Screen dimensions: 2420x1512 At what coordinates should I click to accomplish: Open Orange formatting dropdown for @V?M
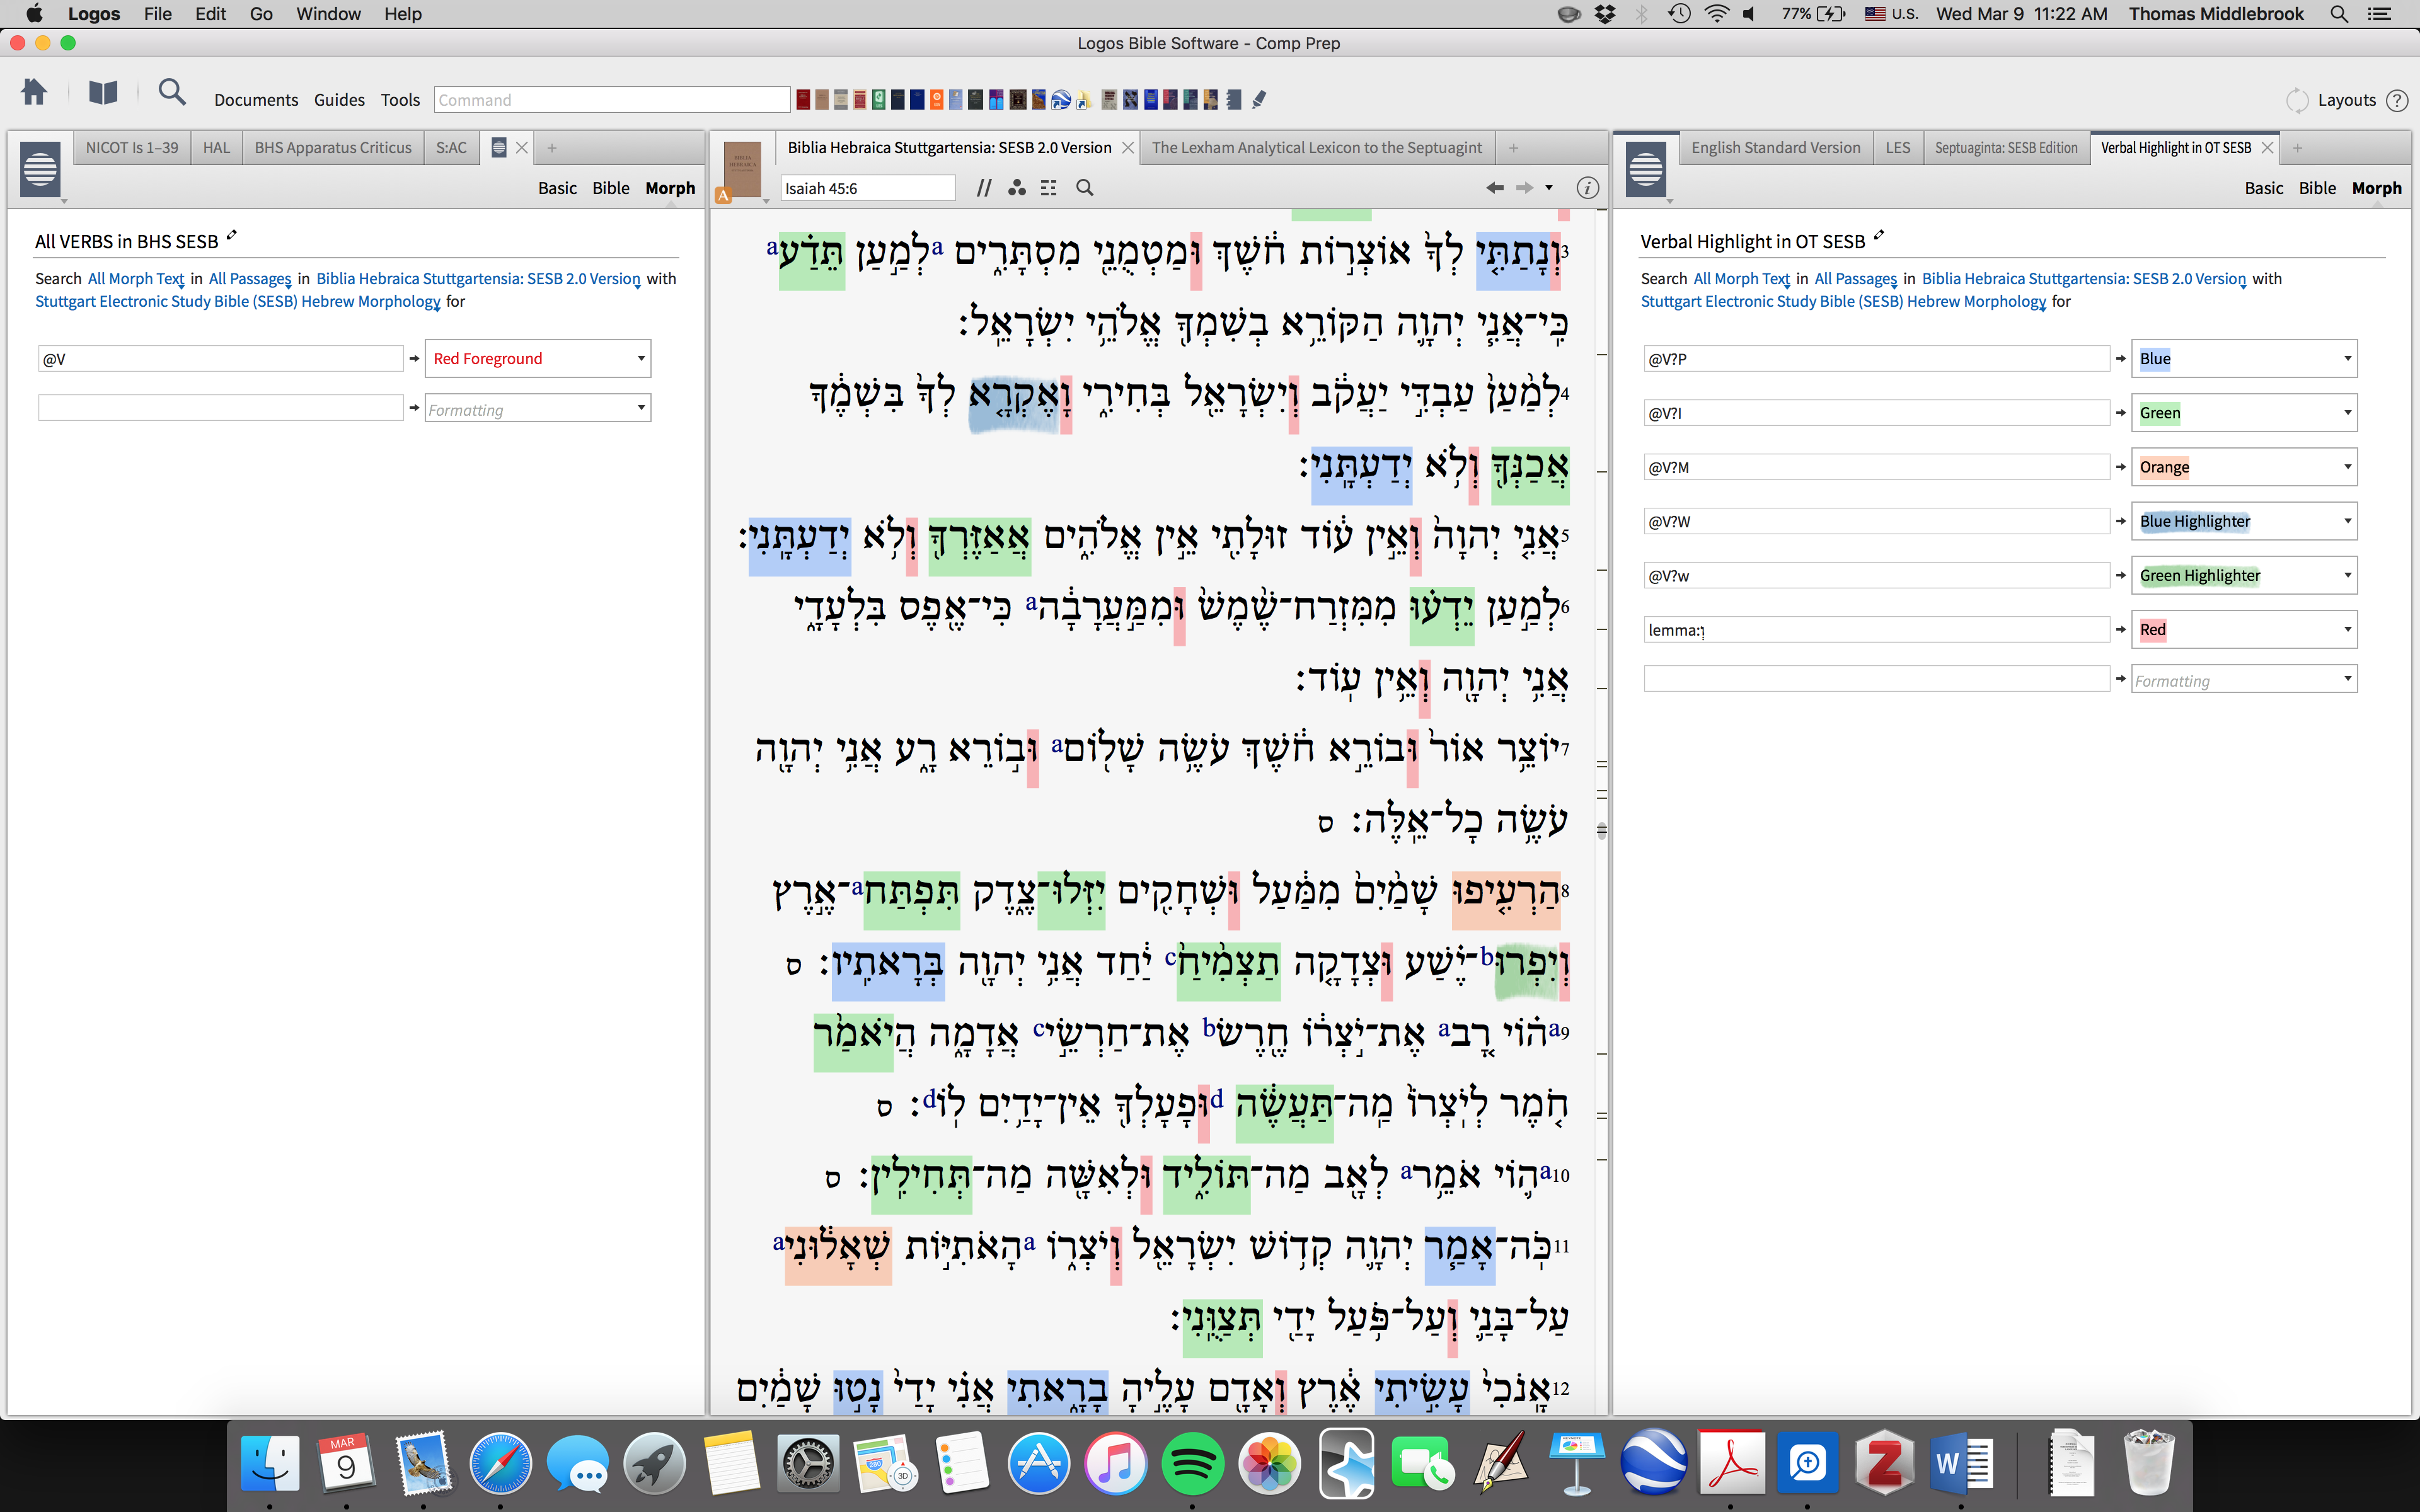point(2244,467)
